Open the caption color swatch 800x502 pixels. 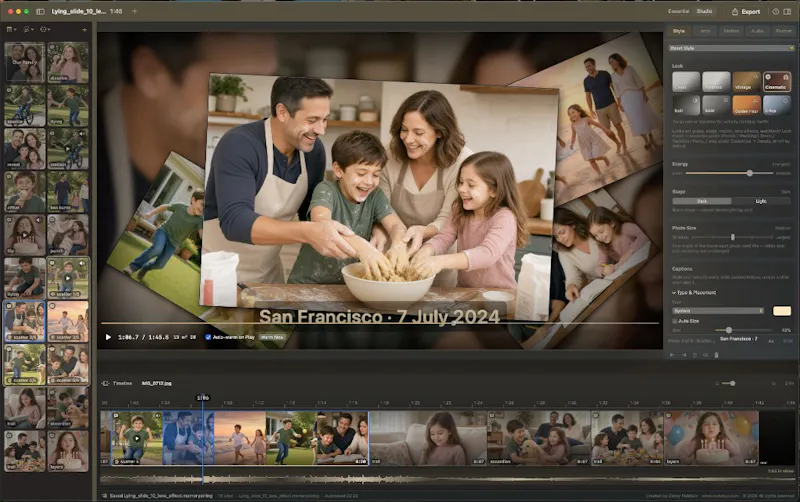click(782, 311)
